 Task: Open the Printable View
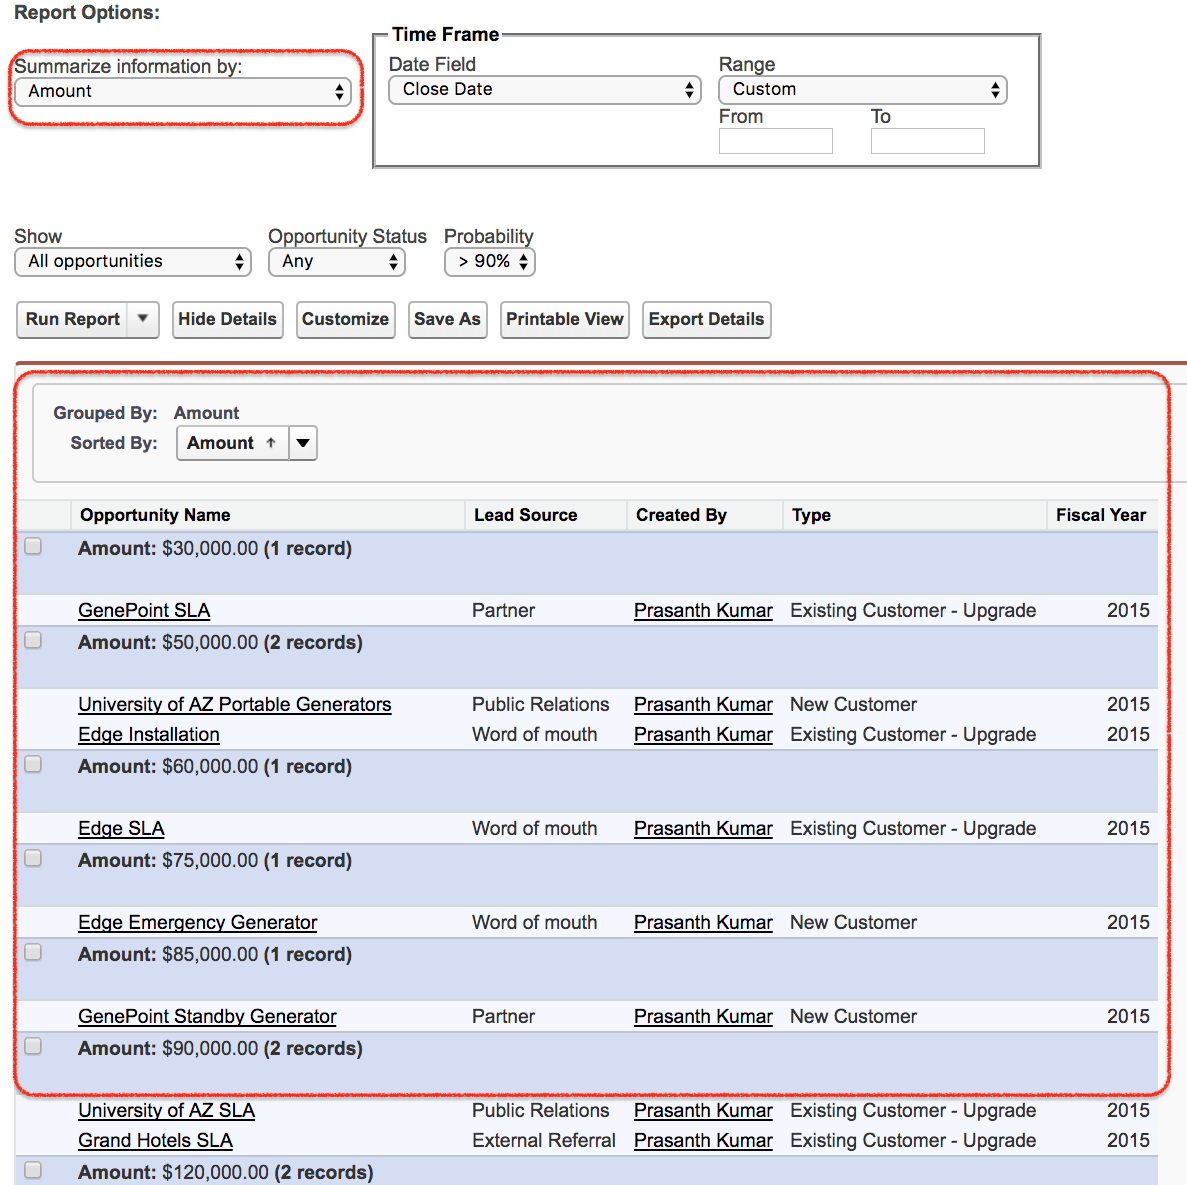click(564, 319)
